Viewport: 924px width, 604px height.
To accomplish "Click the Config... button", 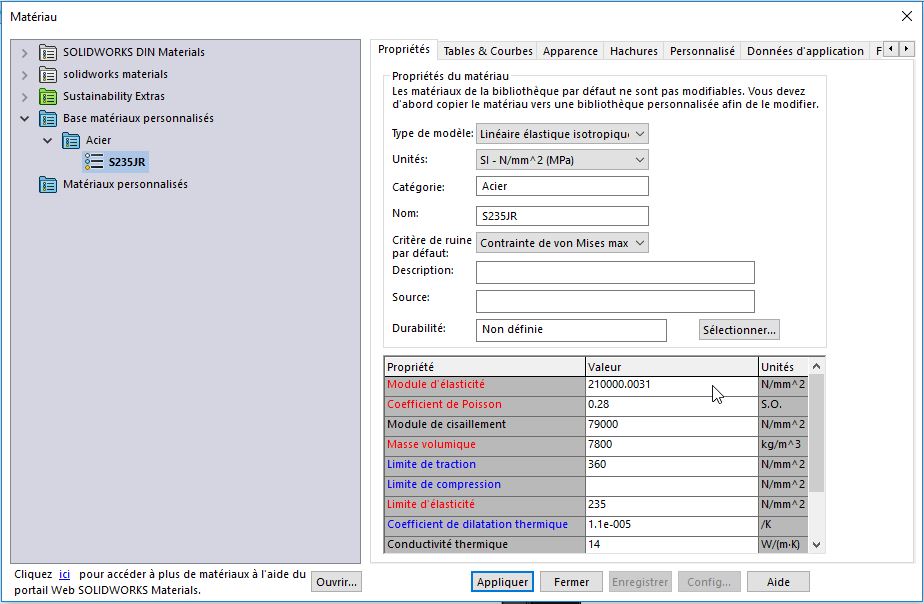I will click(x=709, y=582).
